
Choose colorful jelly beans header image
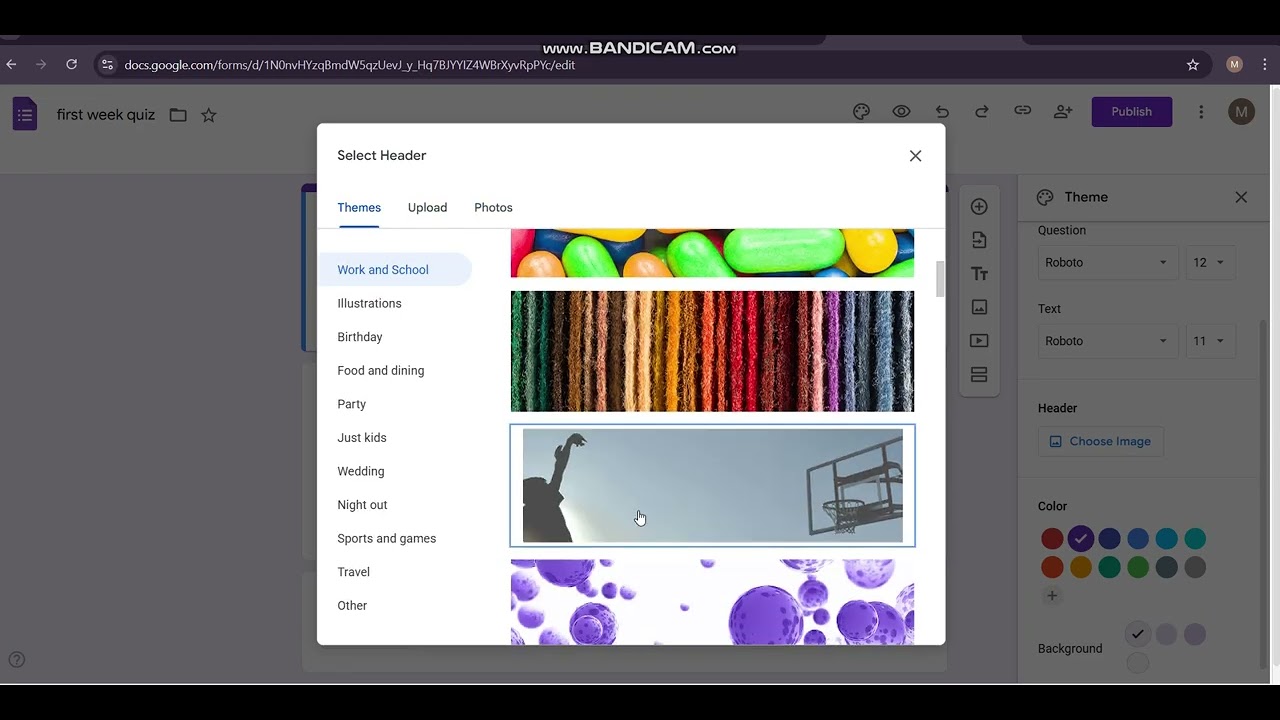click(x=712, y=253)
